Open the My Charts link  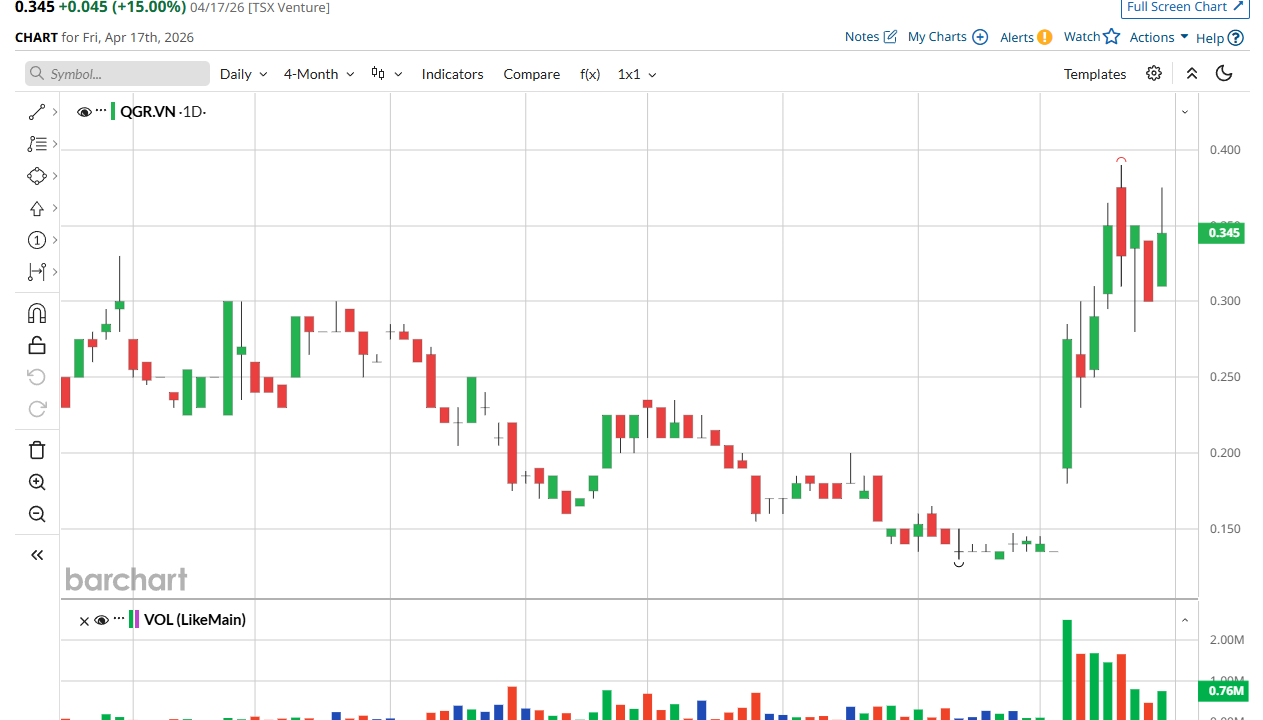click(947, 37)
